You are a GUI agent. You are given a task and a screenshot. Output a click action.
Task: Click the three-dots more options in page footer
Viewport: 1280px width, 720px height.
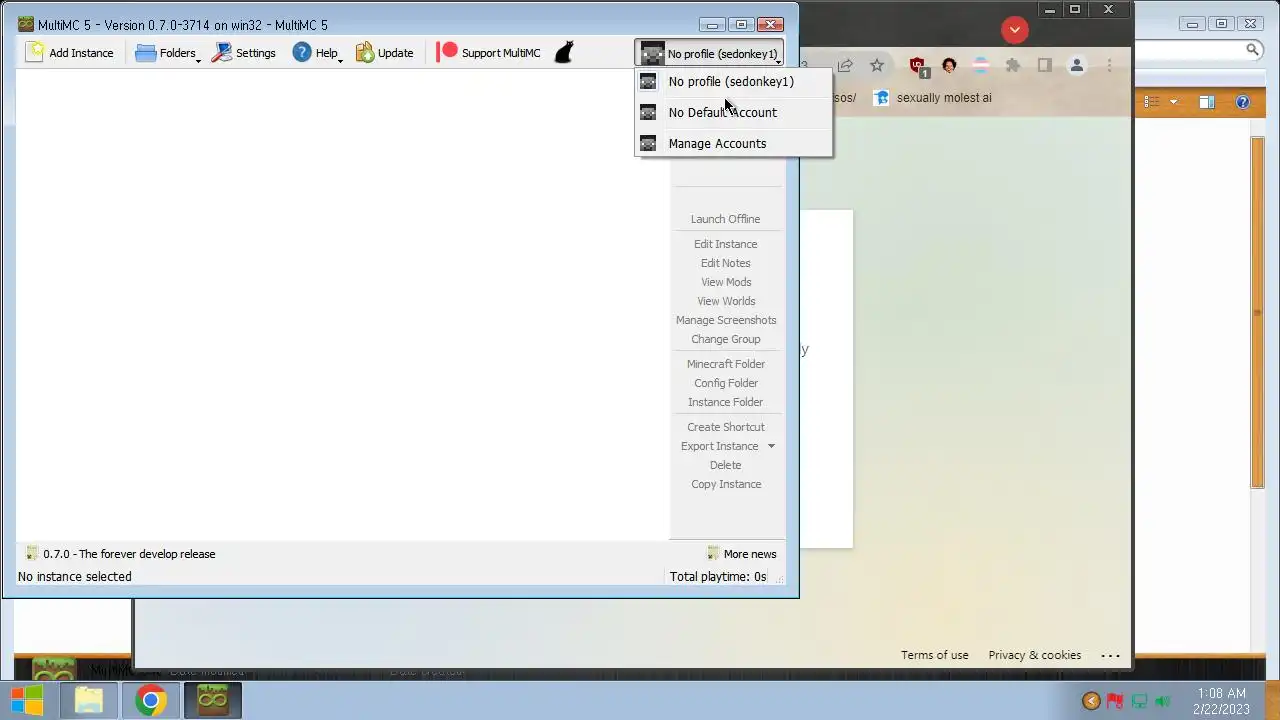(1110, 656)
